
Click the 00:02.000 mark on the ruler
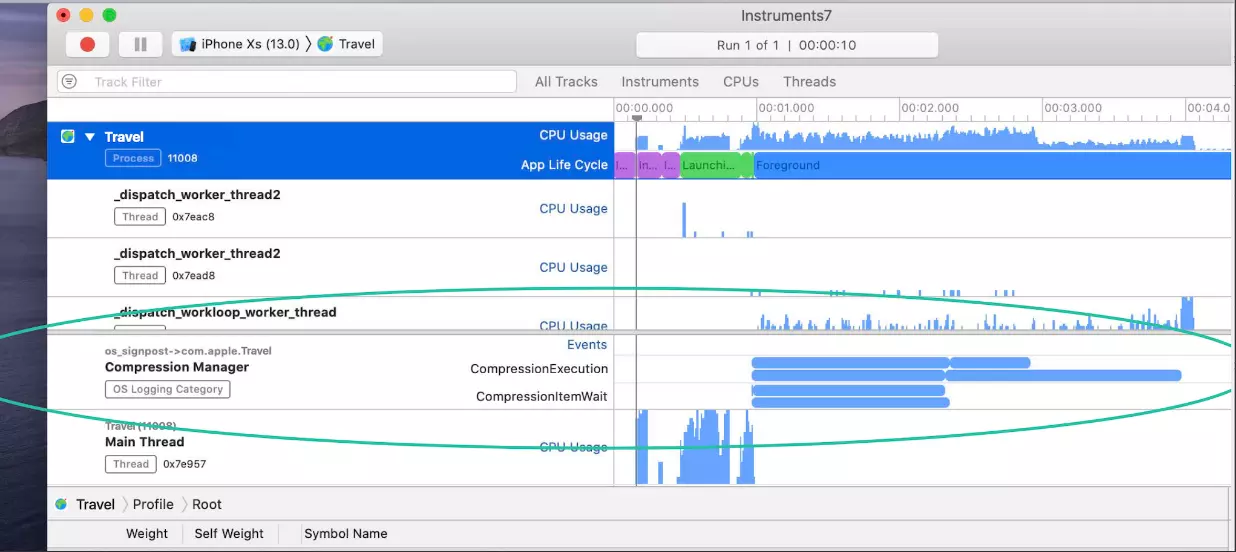coord(930,108)
